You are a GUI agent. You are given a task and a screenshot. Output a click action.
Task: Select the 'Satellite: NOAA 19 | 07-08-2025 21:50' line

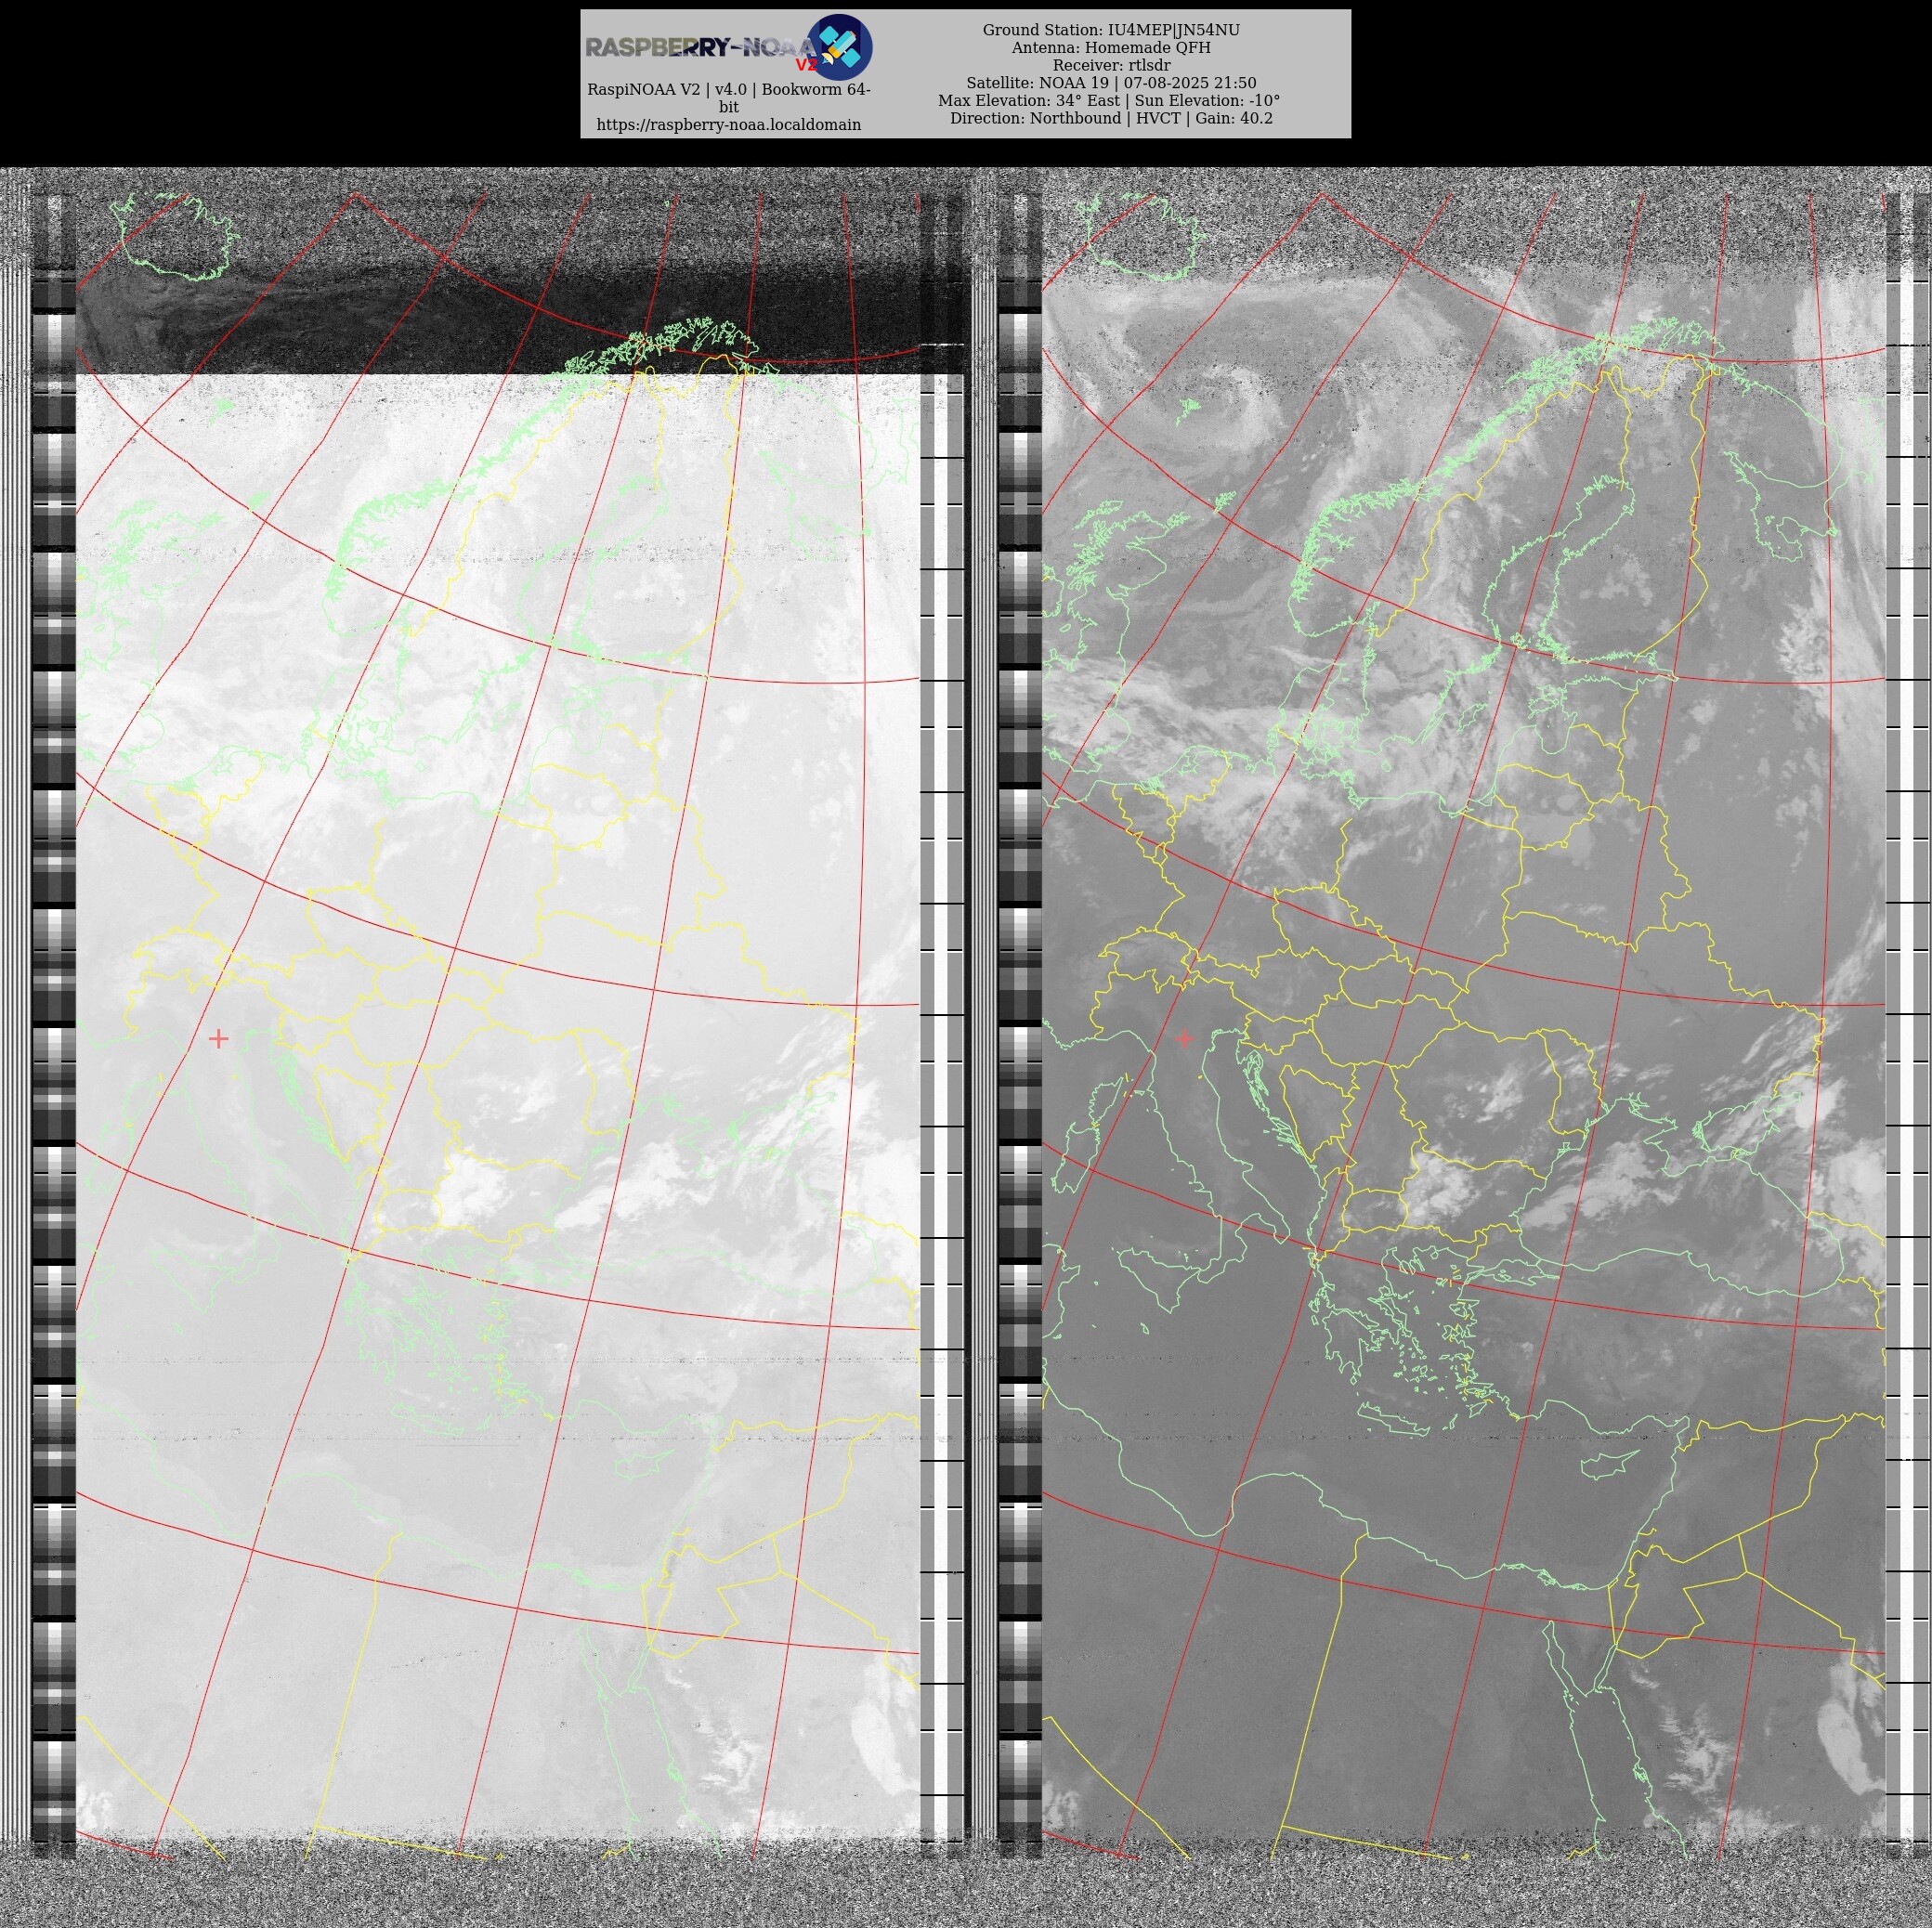coord(1110,83)
